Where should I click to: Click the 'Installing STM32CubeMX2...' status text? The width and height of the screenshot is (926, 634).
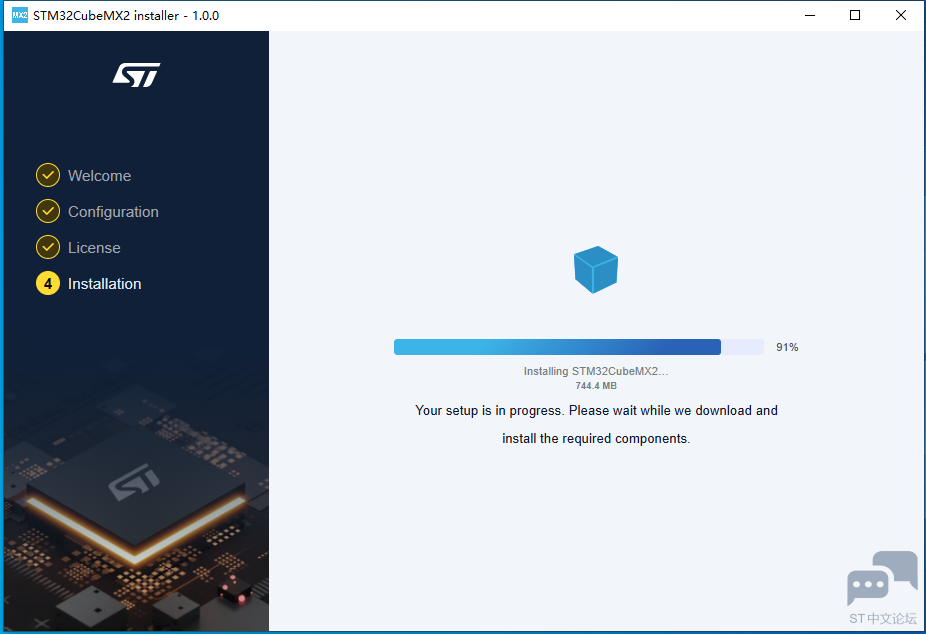596,371
